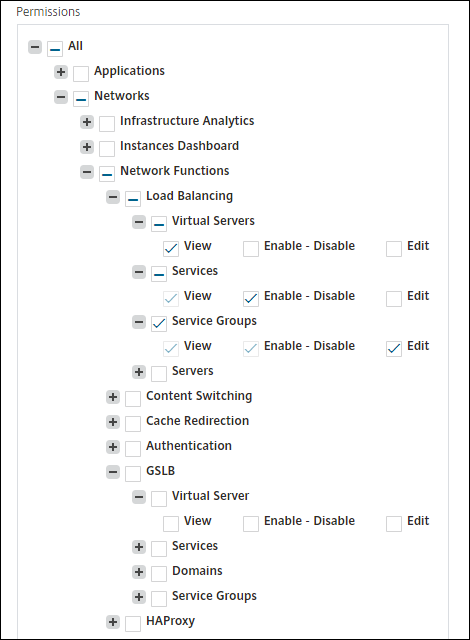Image resolution: width=470 pixels, height=640 pixels.
Task: Uncheck Edit under Load Balancing Service Groups
Action: [x=394, y=349]
